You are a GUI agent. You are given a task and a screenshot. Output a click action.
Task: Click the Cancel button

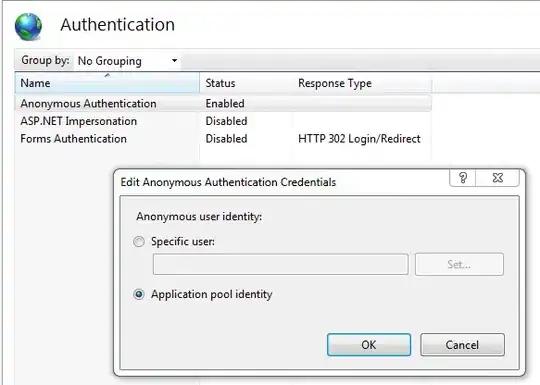462,344
